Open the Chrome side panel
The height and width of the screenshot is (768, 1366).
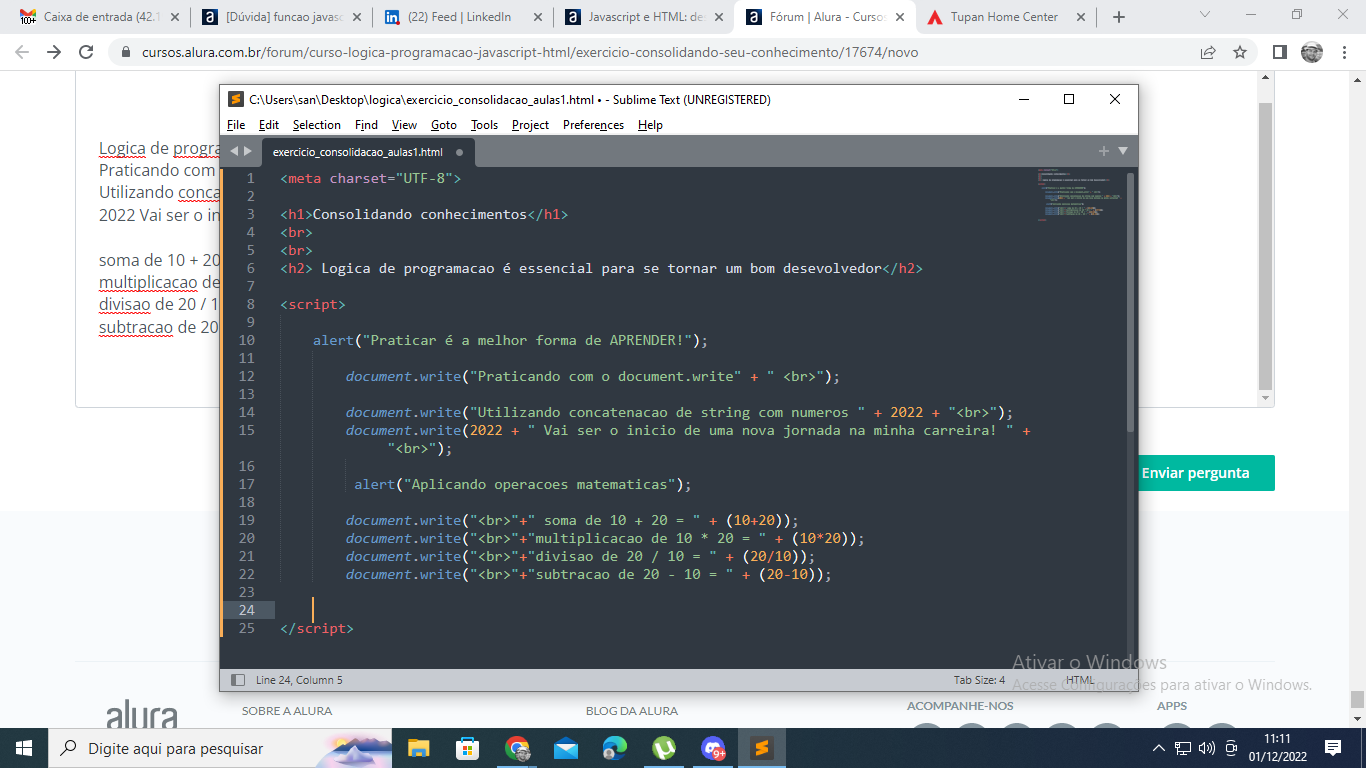pyautogui.click(x=1279, y=52)
